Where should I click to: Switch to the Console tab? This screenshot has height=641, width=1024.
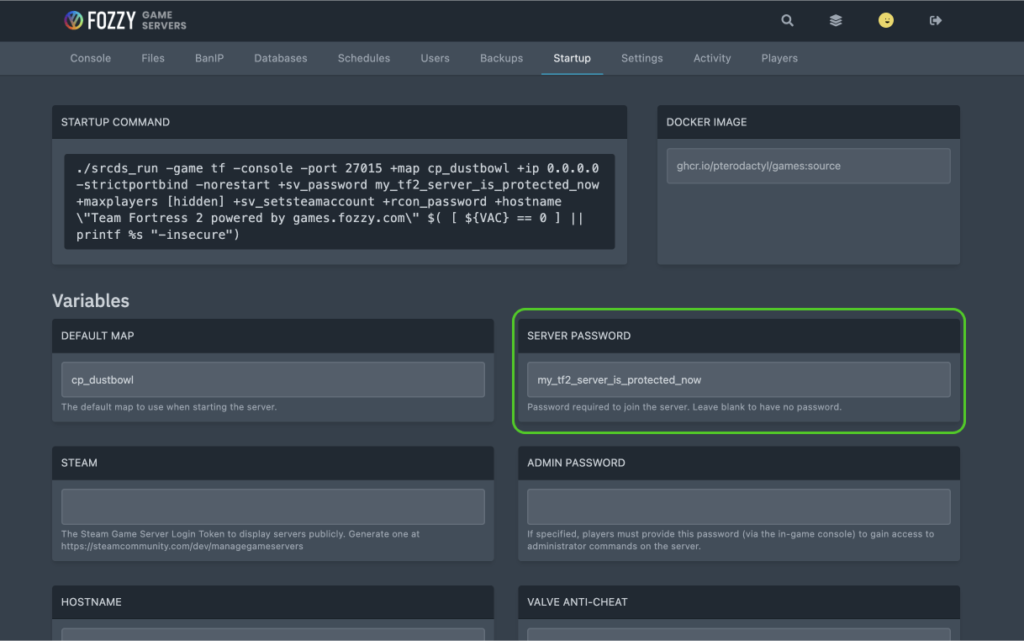click(90, 58)
